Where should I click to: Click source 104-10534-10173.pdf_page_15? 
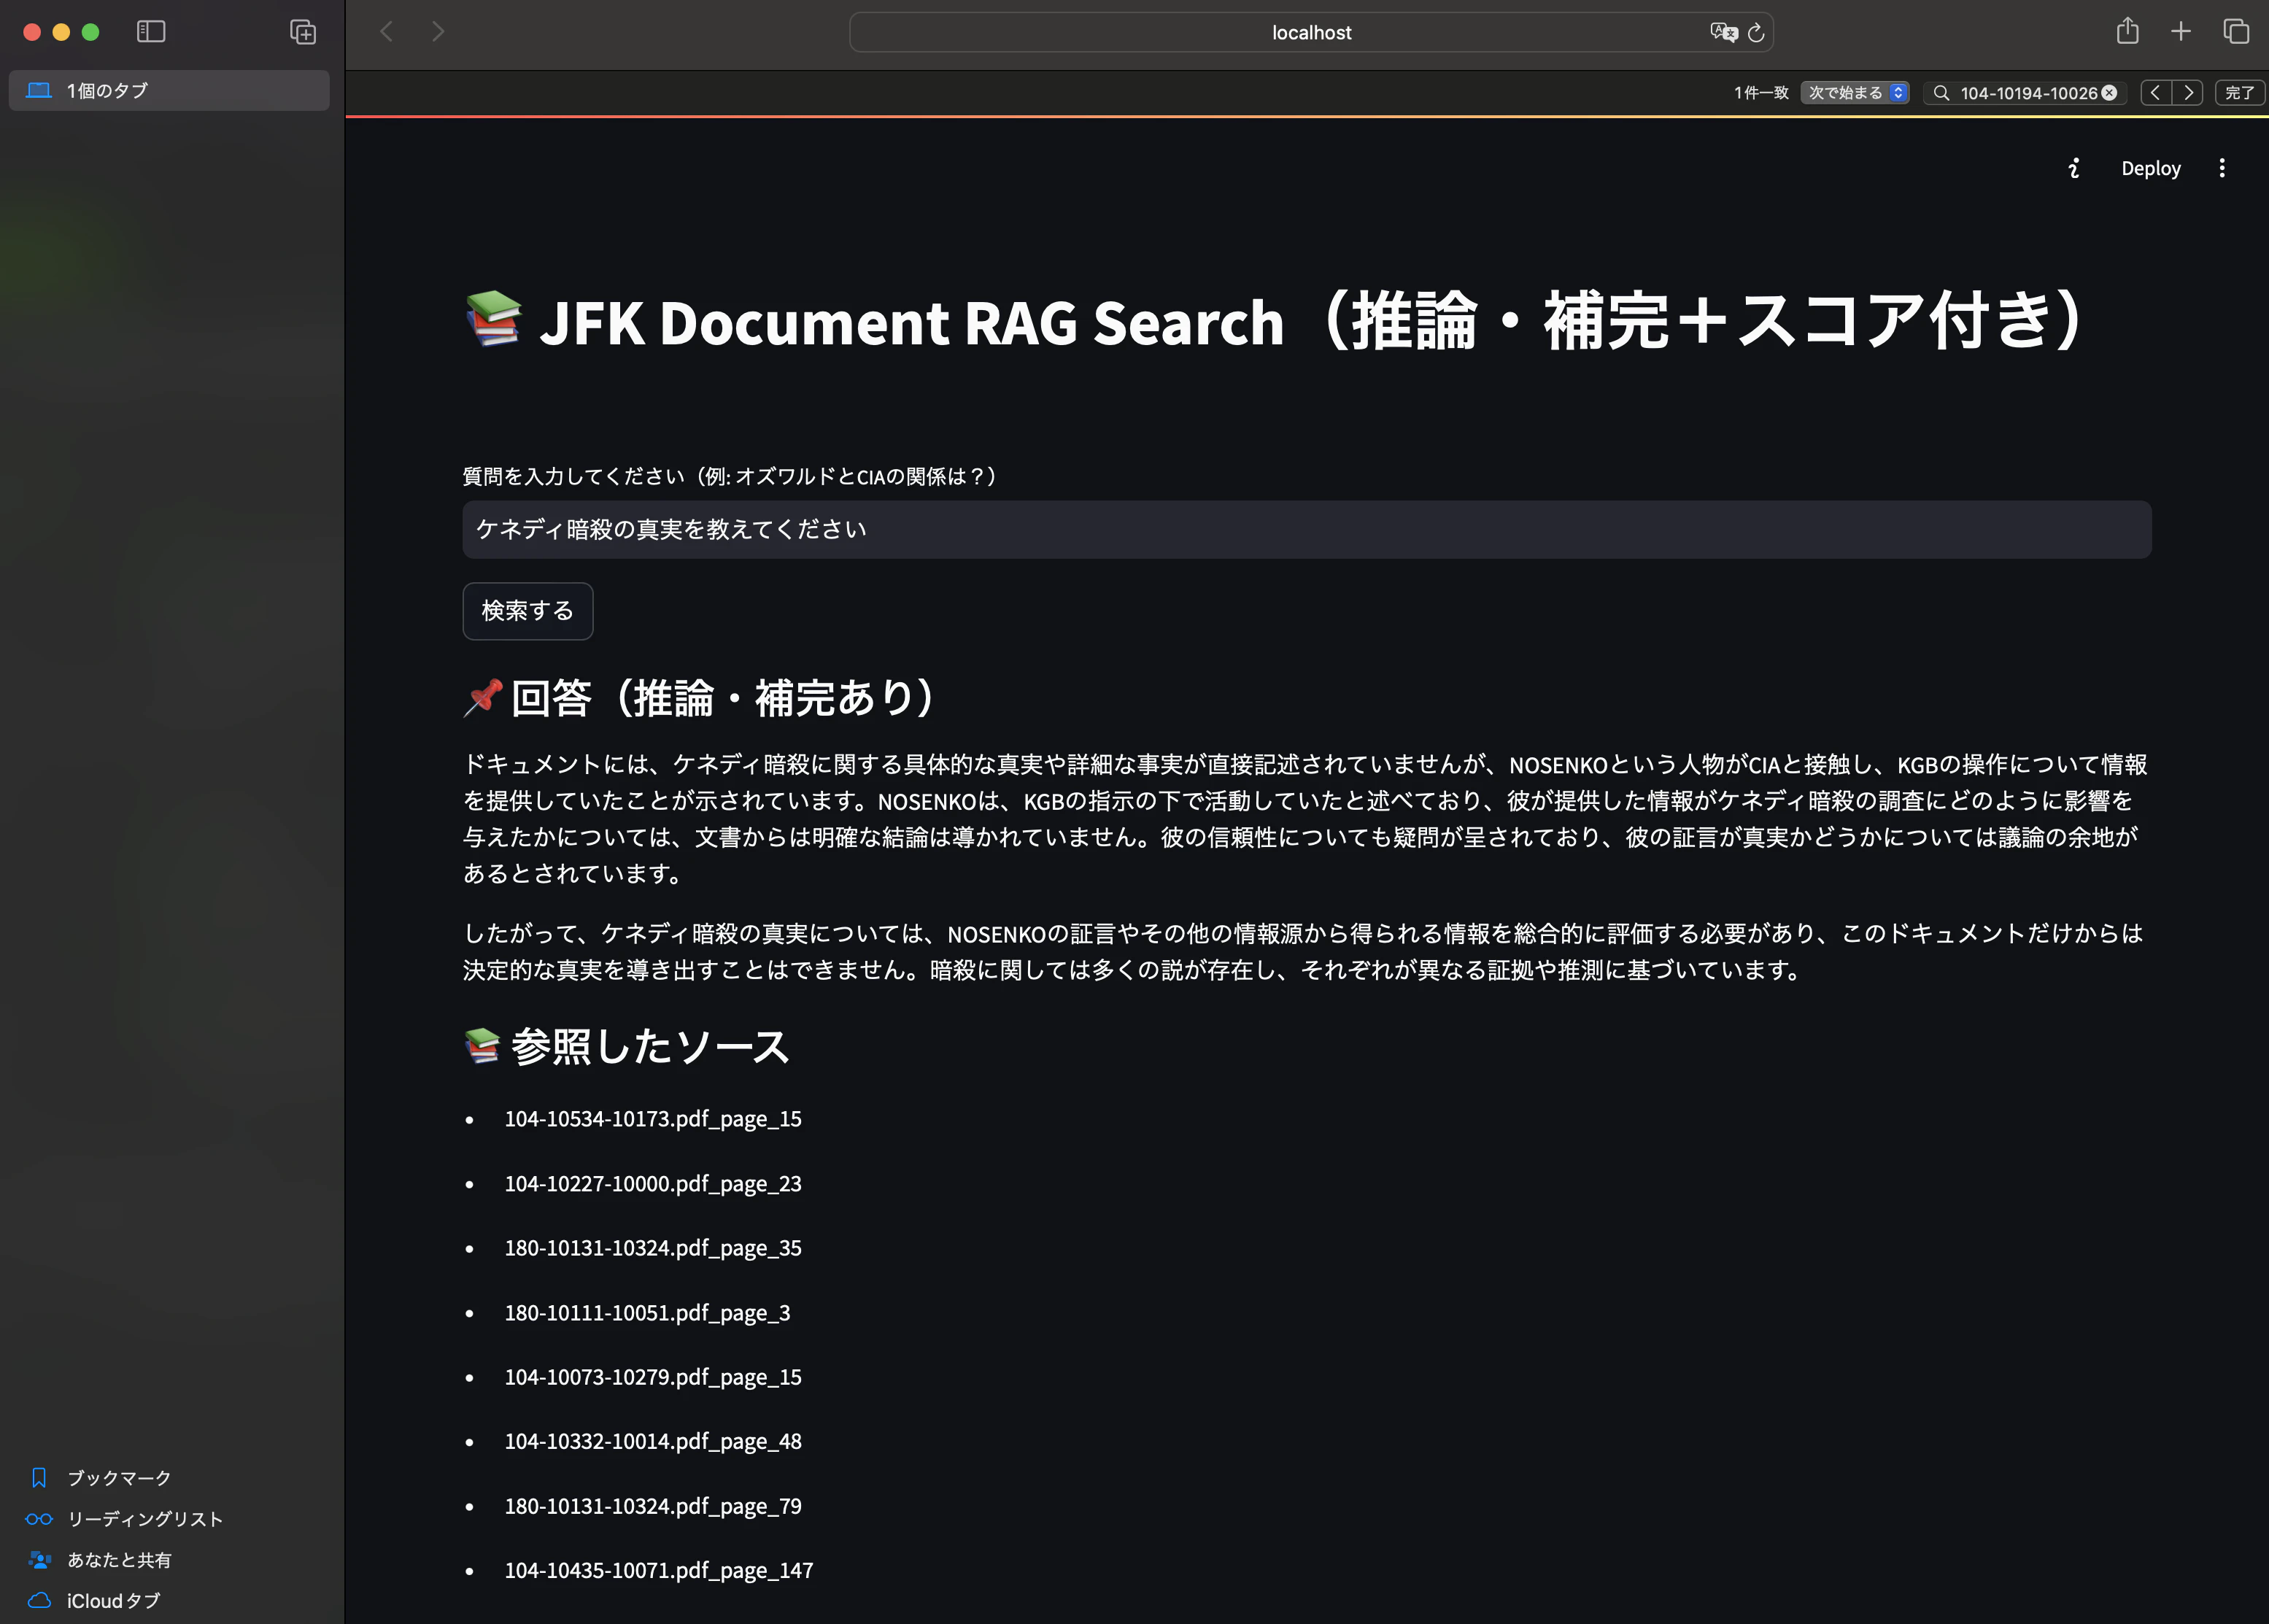(653, 1119)
